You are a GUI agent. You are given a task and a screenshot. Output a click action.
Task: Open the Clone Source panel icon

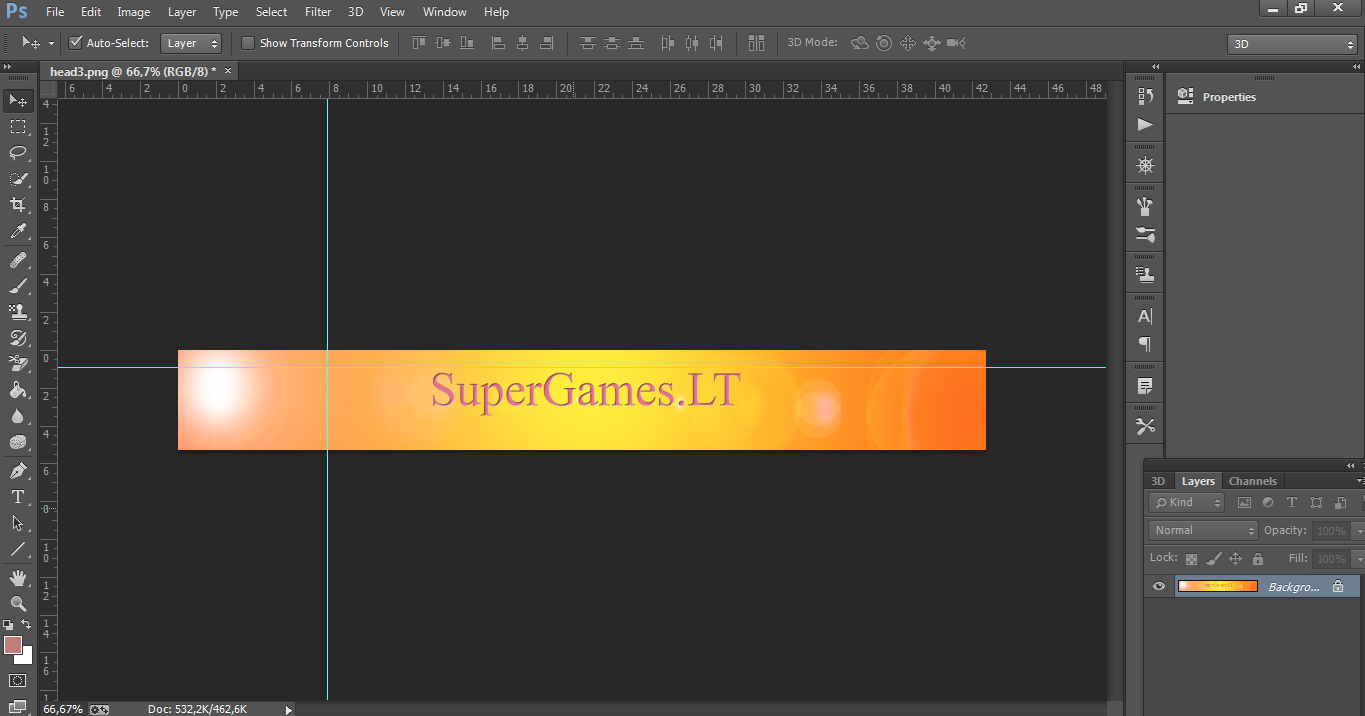[1145, 274]
